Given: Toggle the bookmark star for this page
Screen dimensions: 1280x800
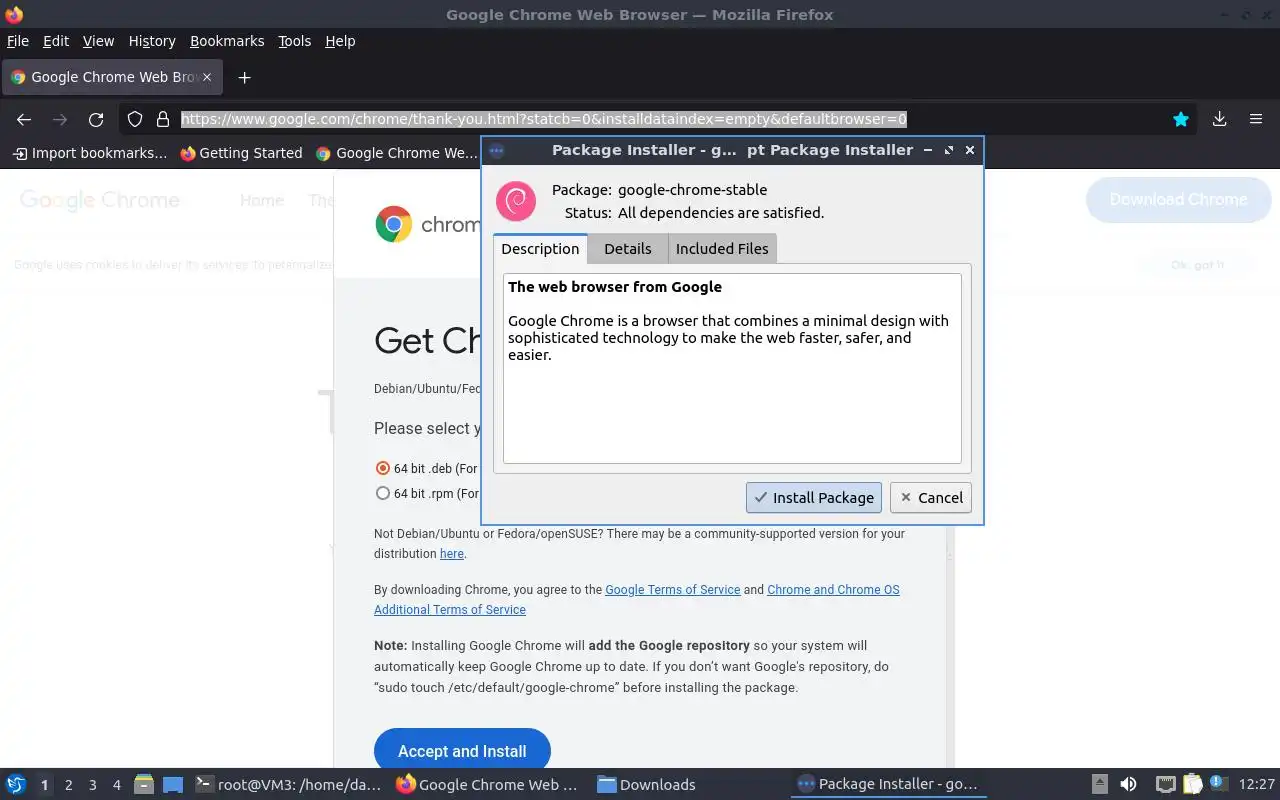Looking at the screenshot, I should [1181, 119].
